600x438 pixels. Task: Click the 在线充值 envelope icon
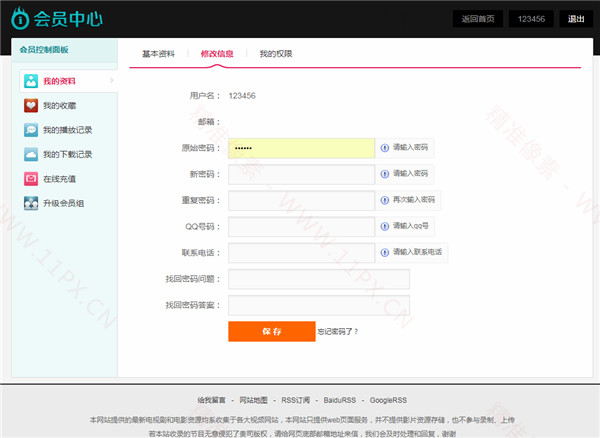coord(31,179)
